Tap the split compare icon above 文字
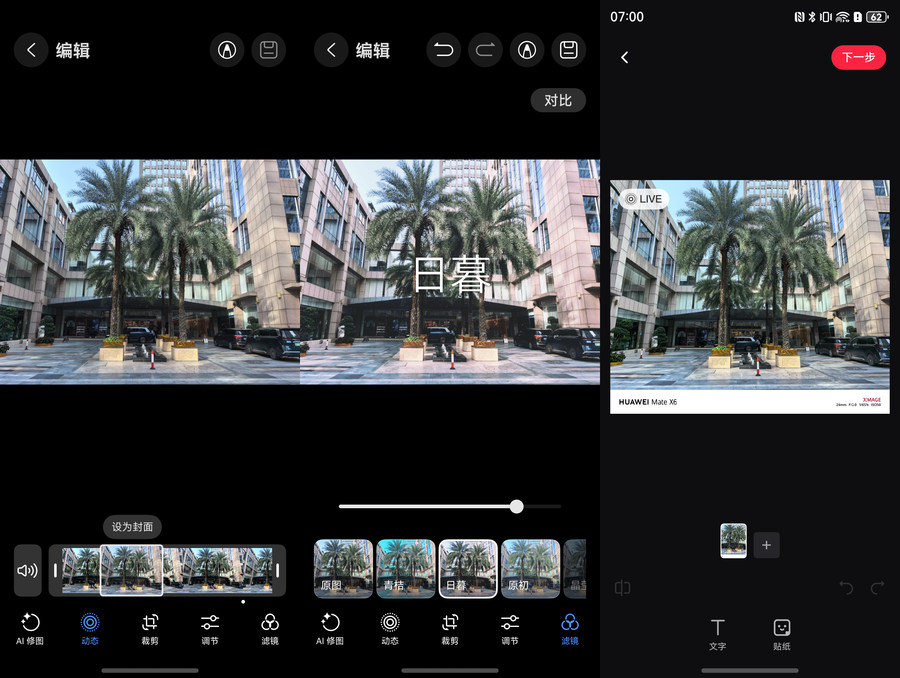The width and height of the screenshot is (900, 678). point(622,588)
